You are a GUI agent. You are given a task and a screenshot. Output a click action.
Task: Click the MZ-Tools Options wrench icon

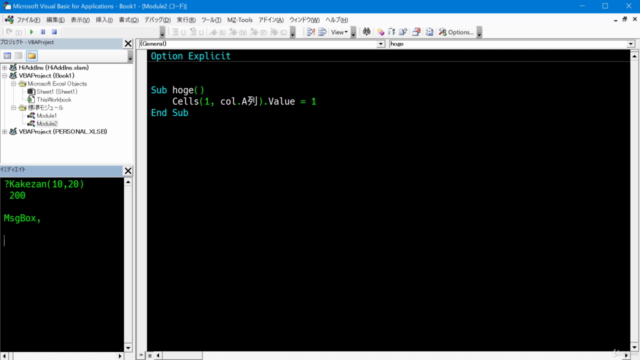click(442, 32)
